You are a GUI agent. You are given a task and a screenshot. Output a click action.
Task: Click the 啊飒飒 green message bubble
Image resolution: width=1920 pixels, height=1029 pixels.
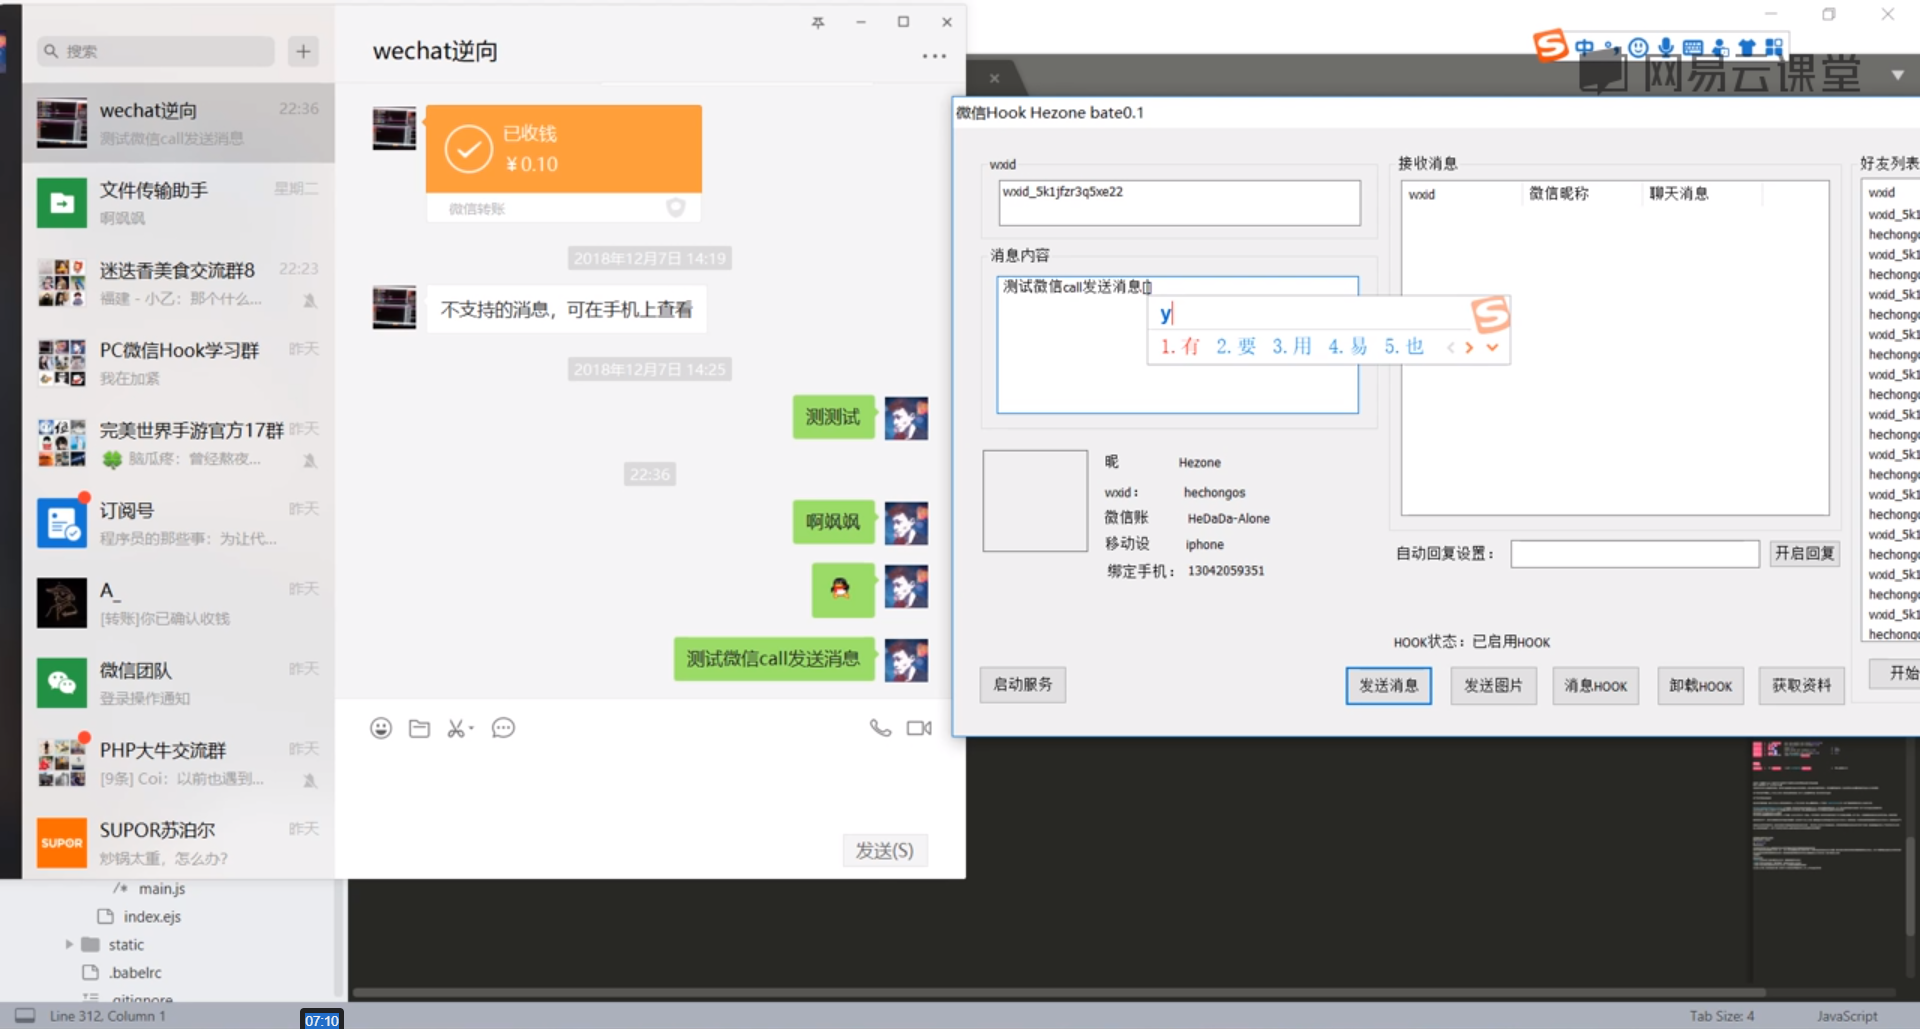pos(833,521)
